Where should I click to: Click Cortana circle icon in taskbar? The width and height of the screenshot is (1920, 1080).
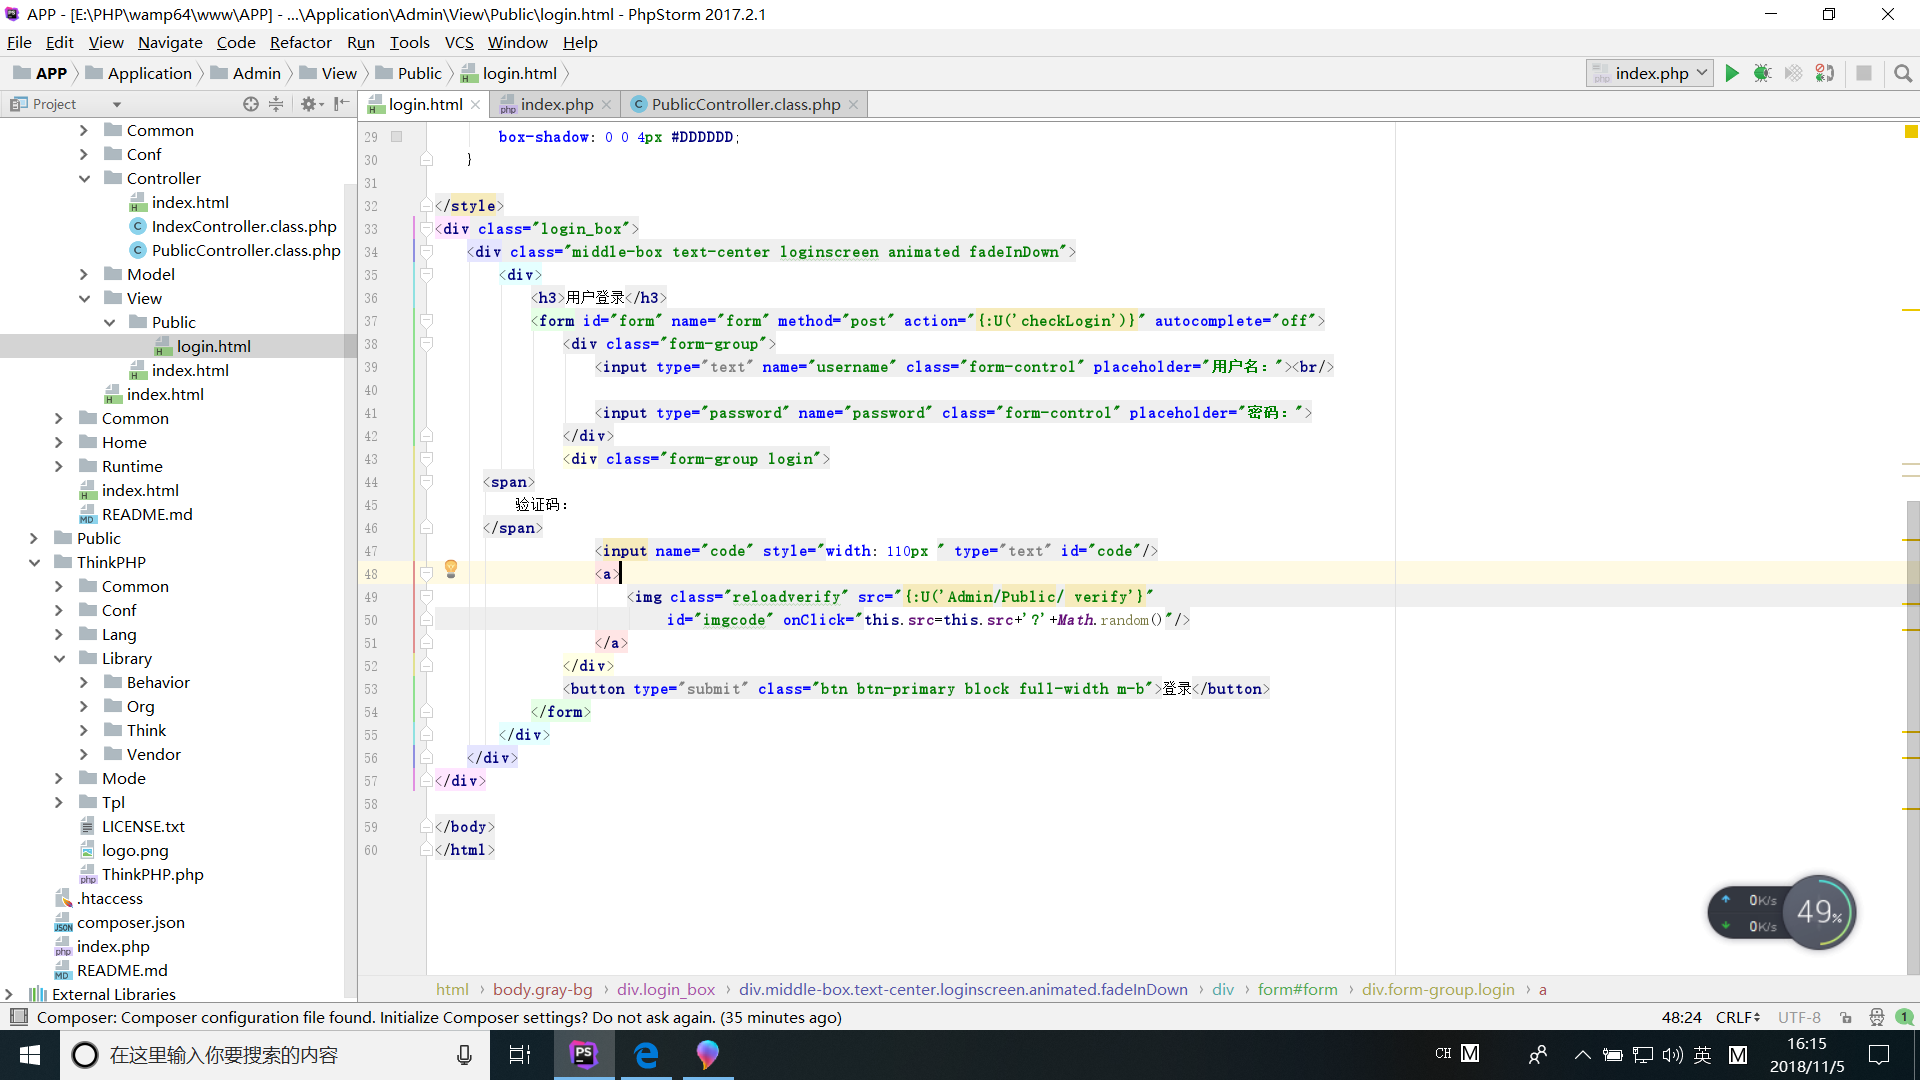[85, 1055]
